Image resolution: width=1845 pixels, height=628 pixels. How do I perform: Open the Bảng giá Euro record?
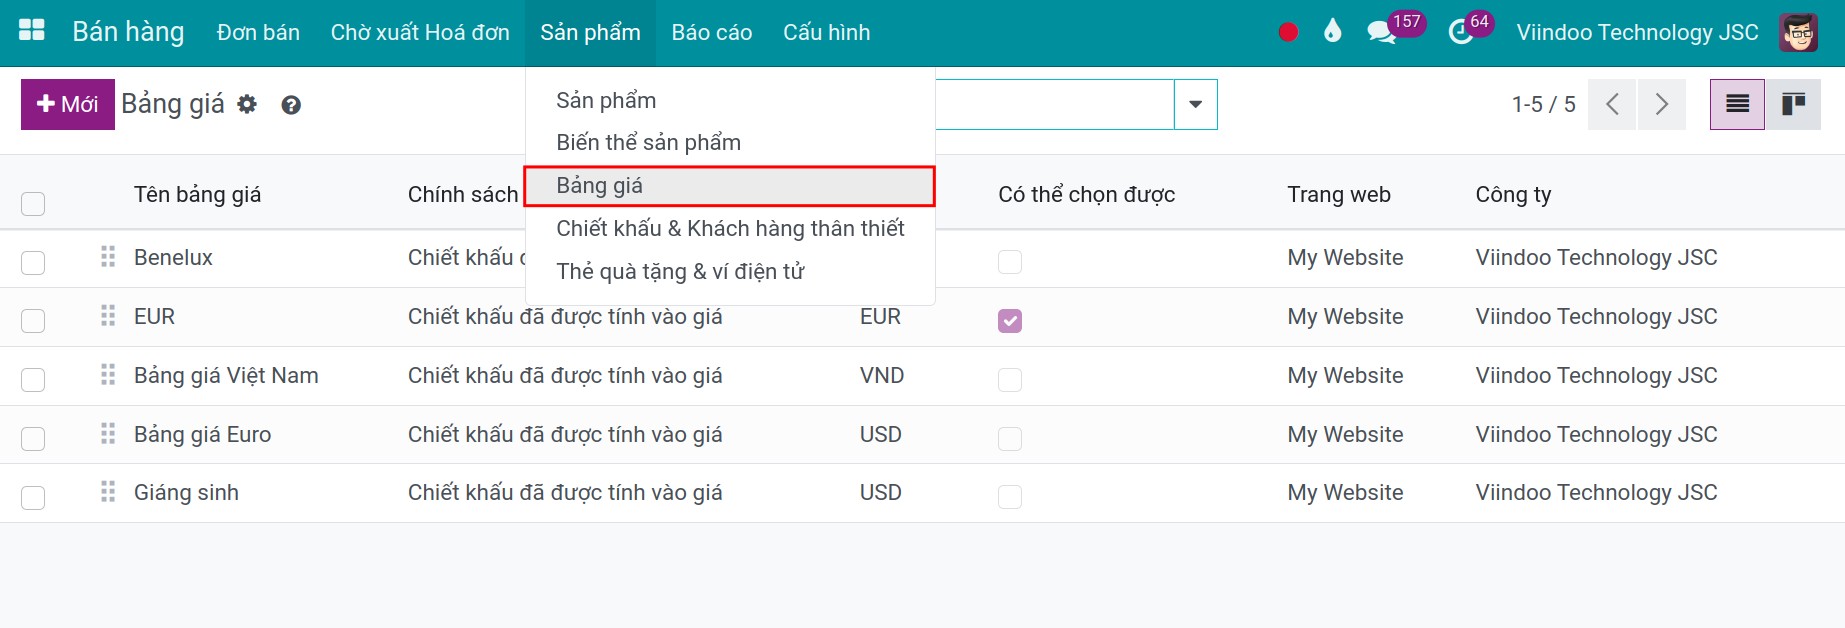click(x=202, y=434)
